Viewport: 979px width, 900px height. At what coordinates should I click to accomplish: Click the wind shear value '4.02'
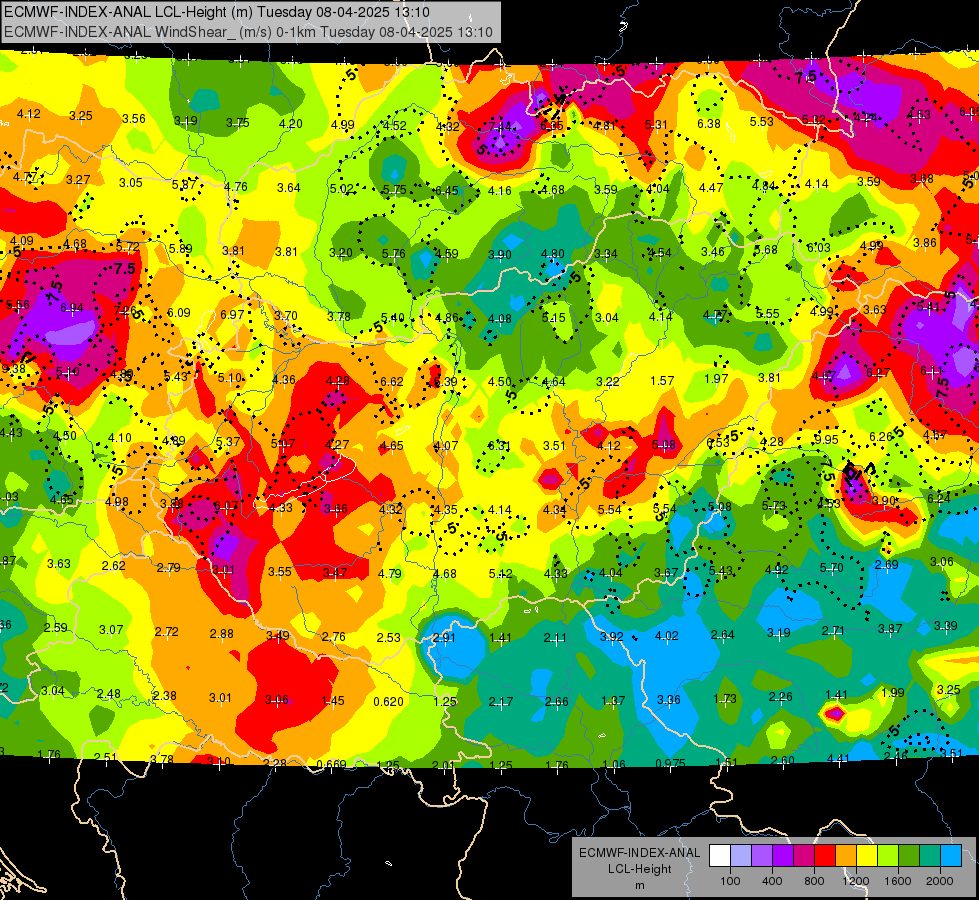[x=666, y=636]
